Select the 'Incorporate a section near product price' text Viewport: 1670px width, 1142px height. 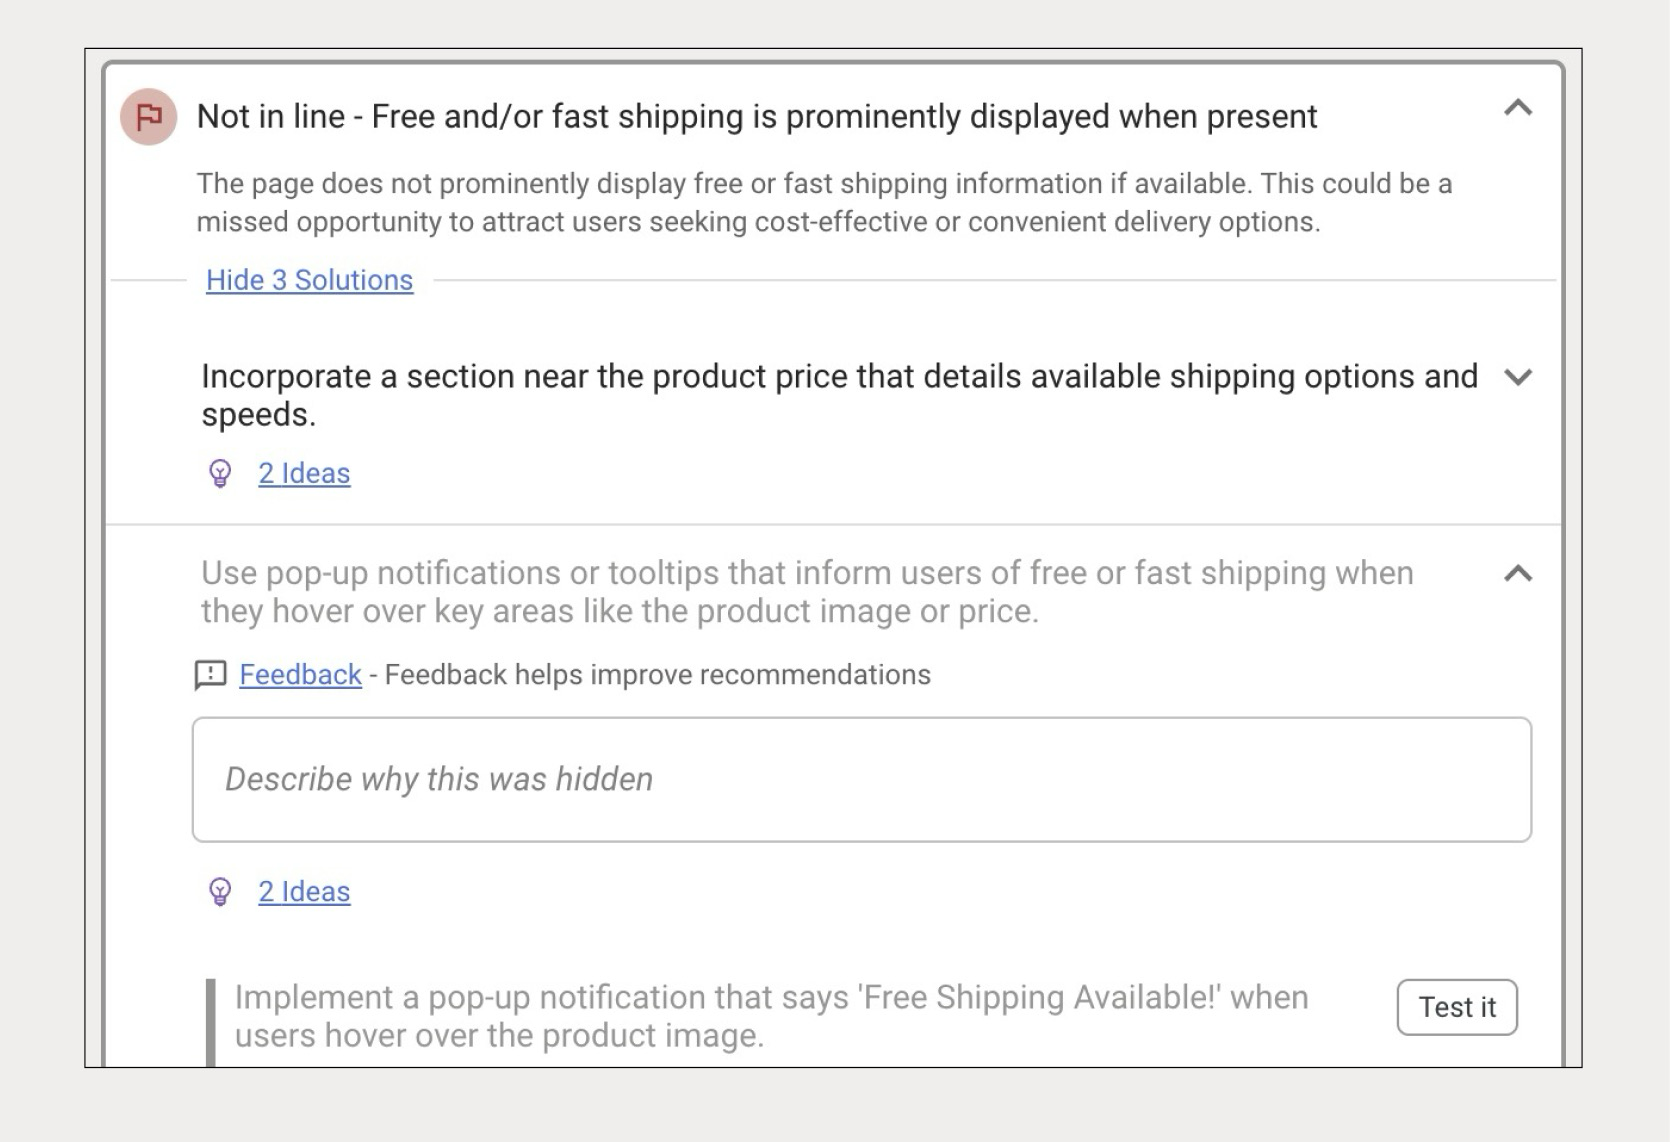coord(839,395)
